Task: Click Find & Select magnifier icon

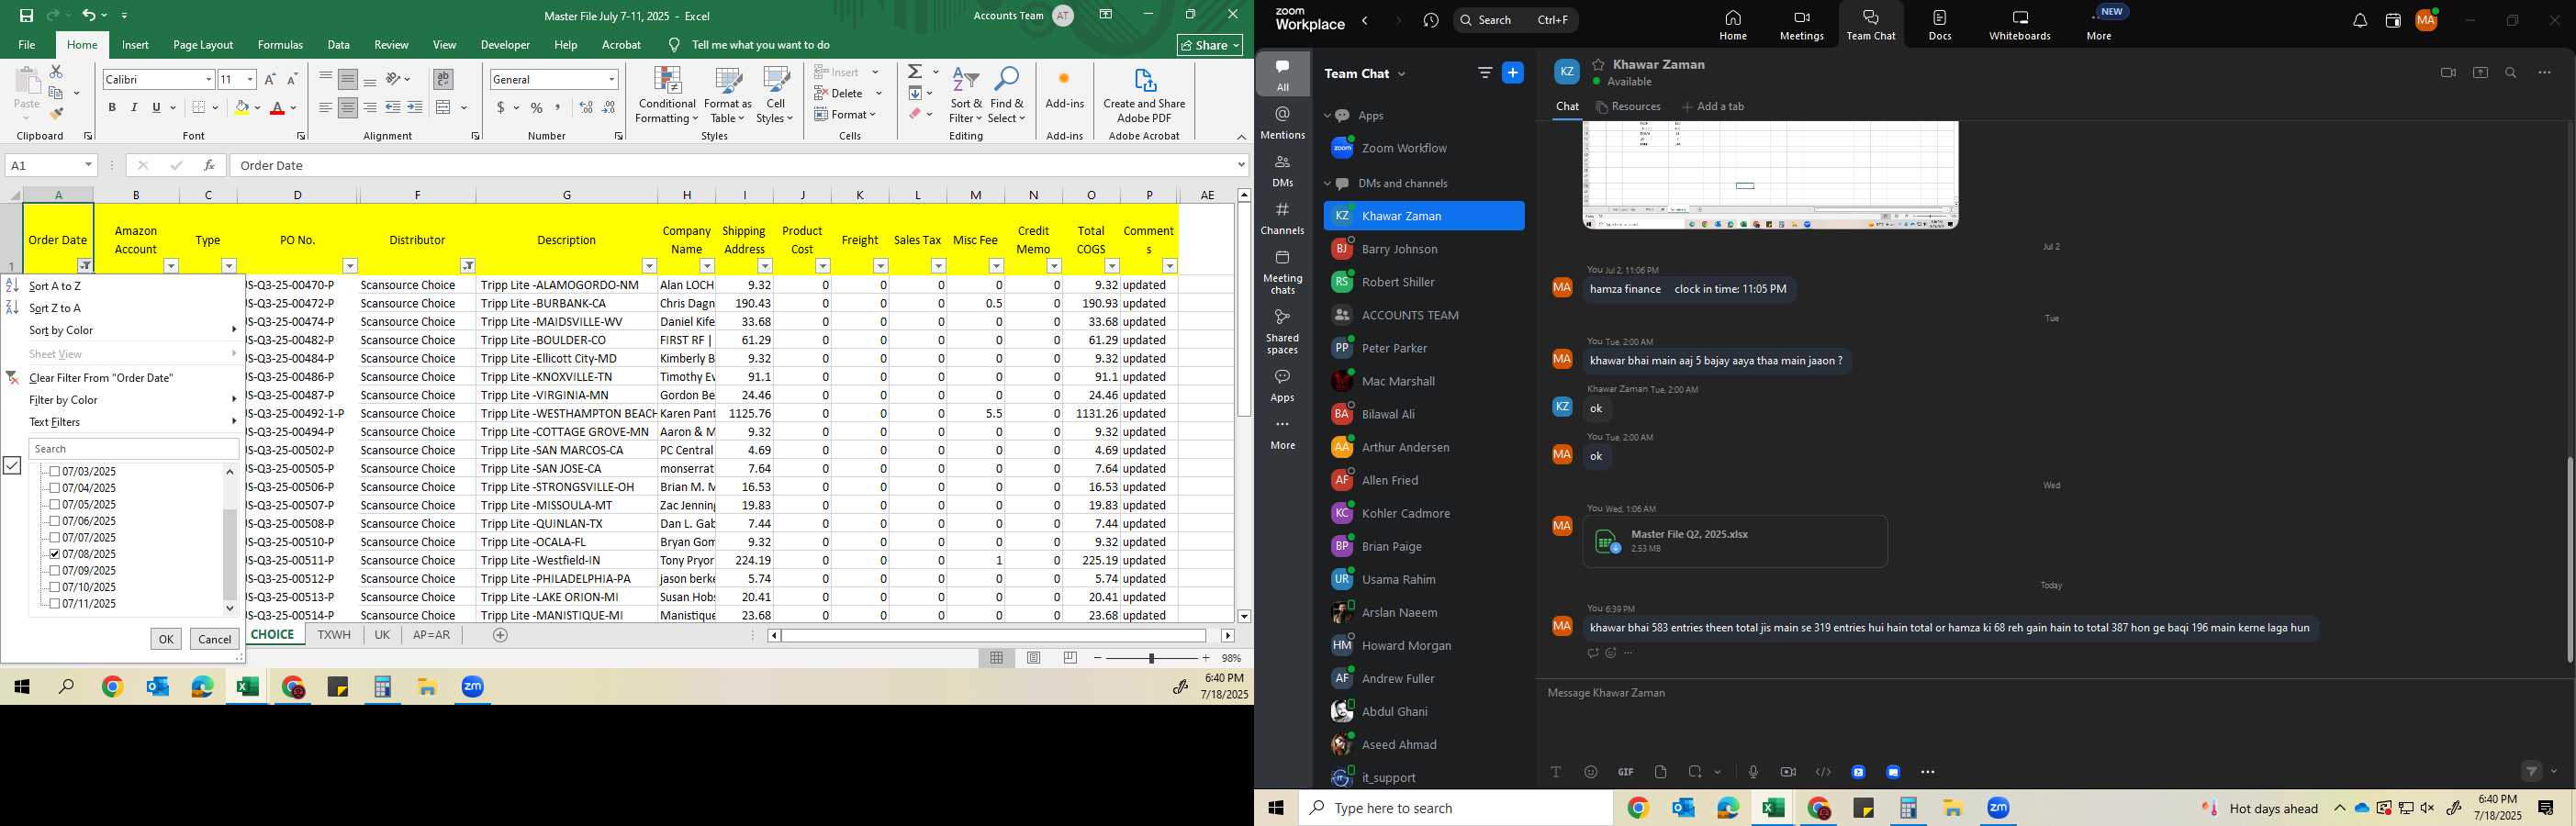Action: 1007,96
